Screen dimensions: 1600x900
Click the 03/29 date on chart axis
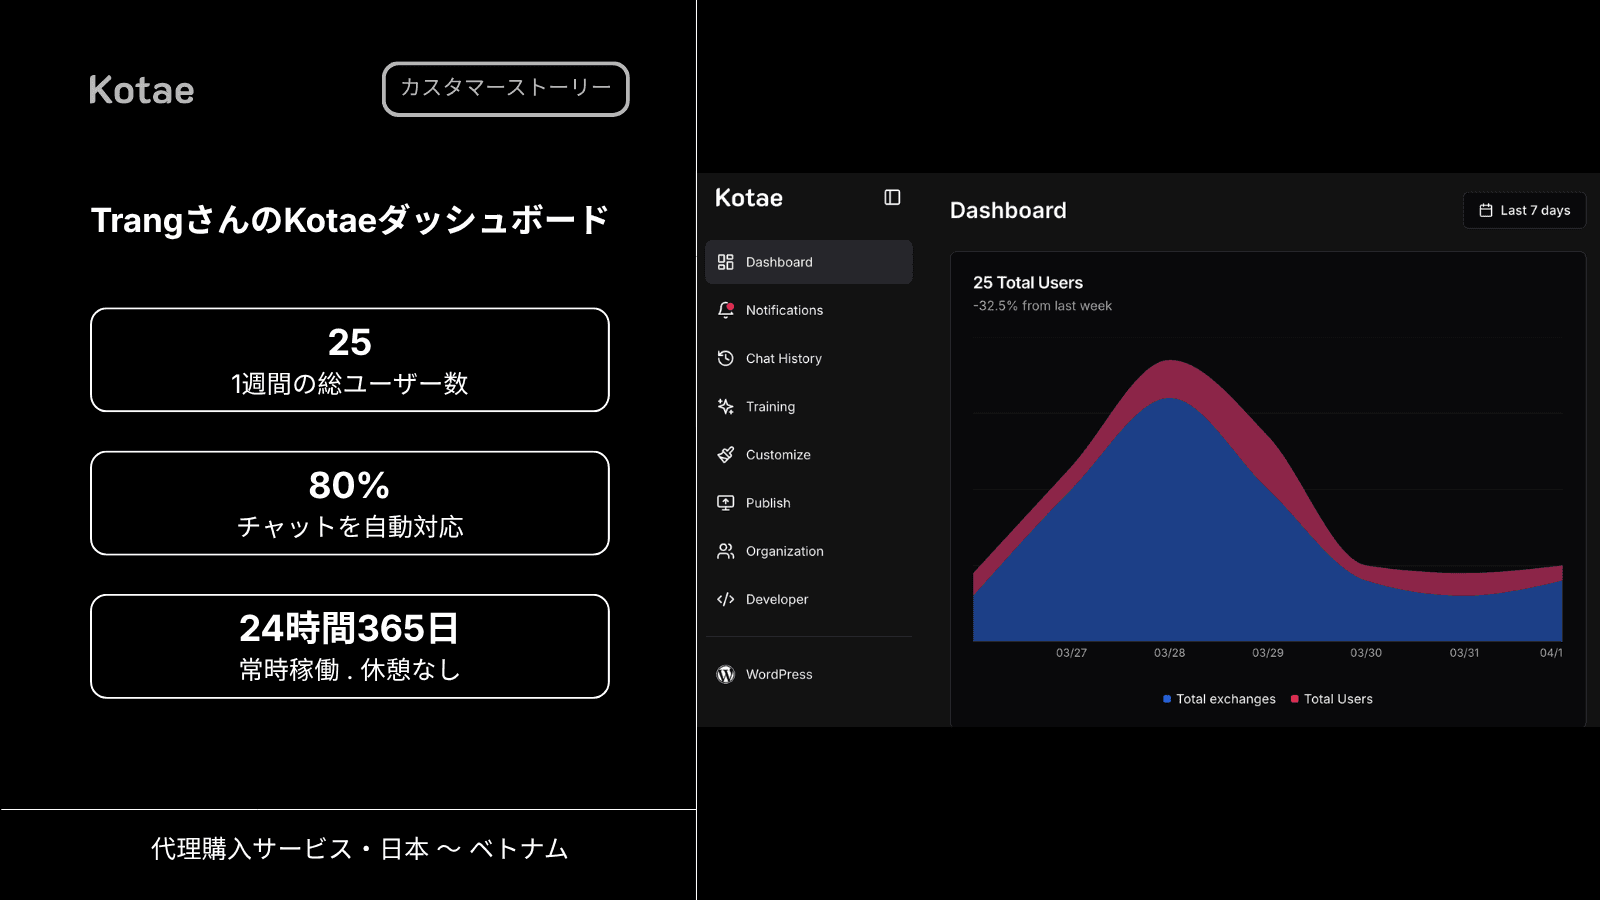pyautogui.click(x=1268, y=653)
